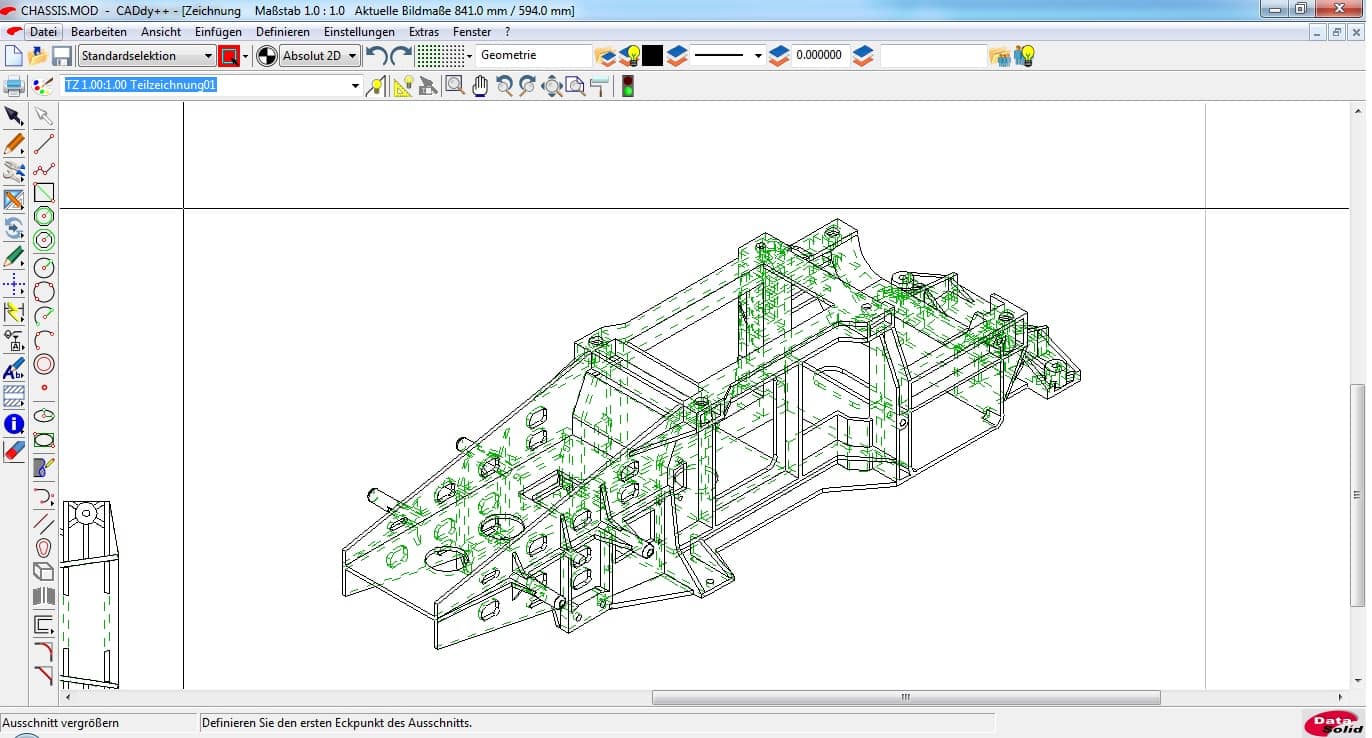Image resolution: width=1372 pixels, height=738 pixels.
Task: Click the Datei menu button
Action: (x=43, y=32)
